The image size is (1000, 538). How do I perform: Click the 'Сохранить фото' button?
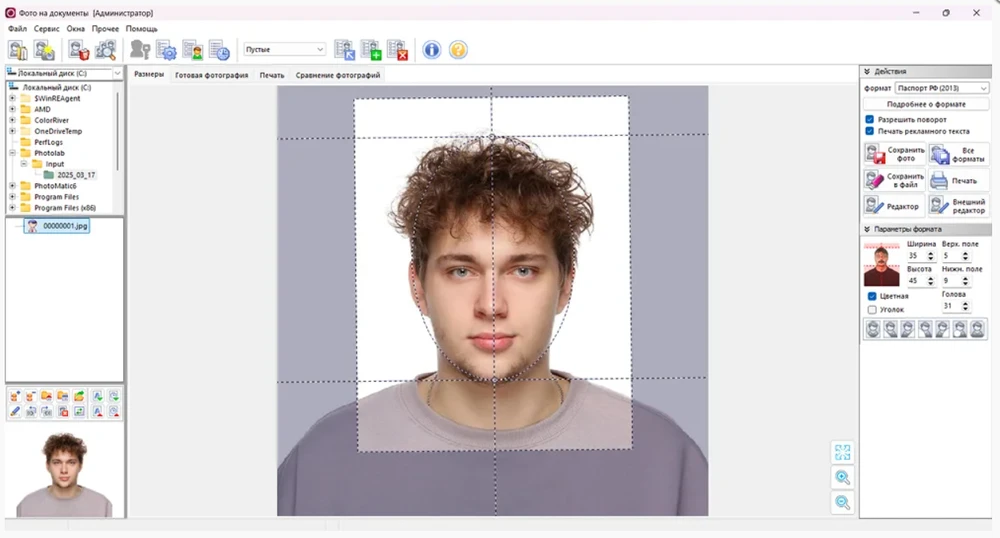[x=894, y=154]
